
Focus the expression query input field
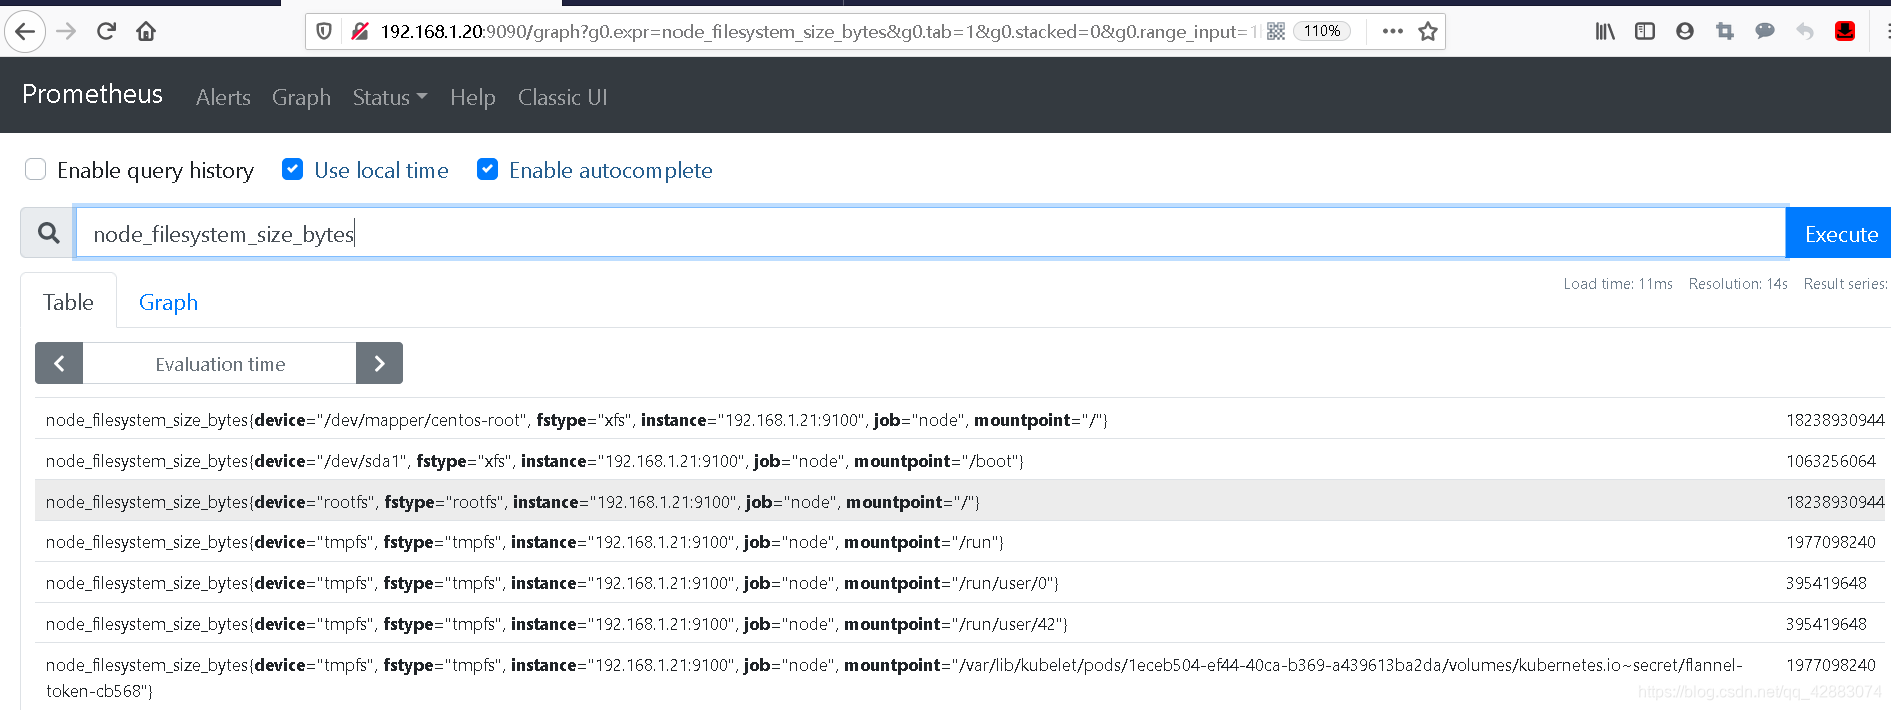(930, 233)
